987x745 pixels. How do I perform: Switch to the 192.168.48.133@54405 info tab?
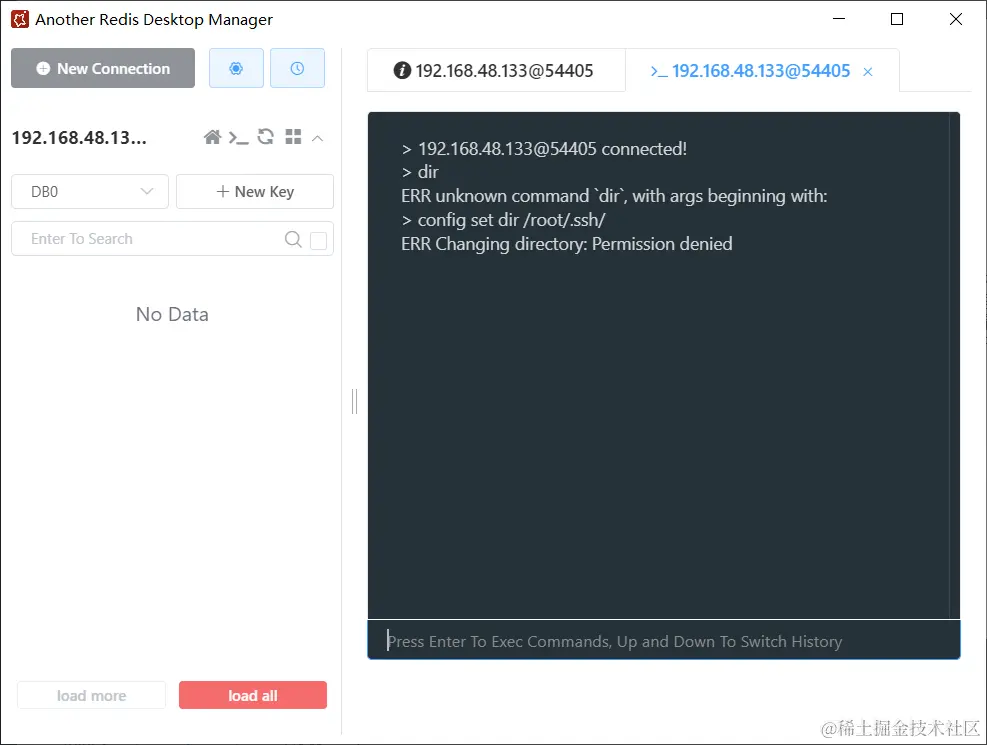[x=496, y=70]
